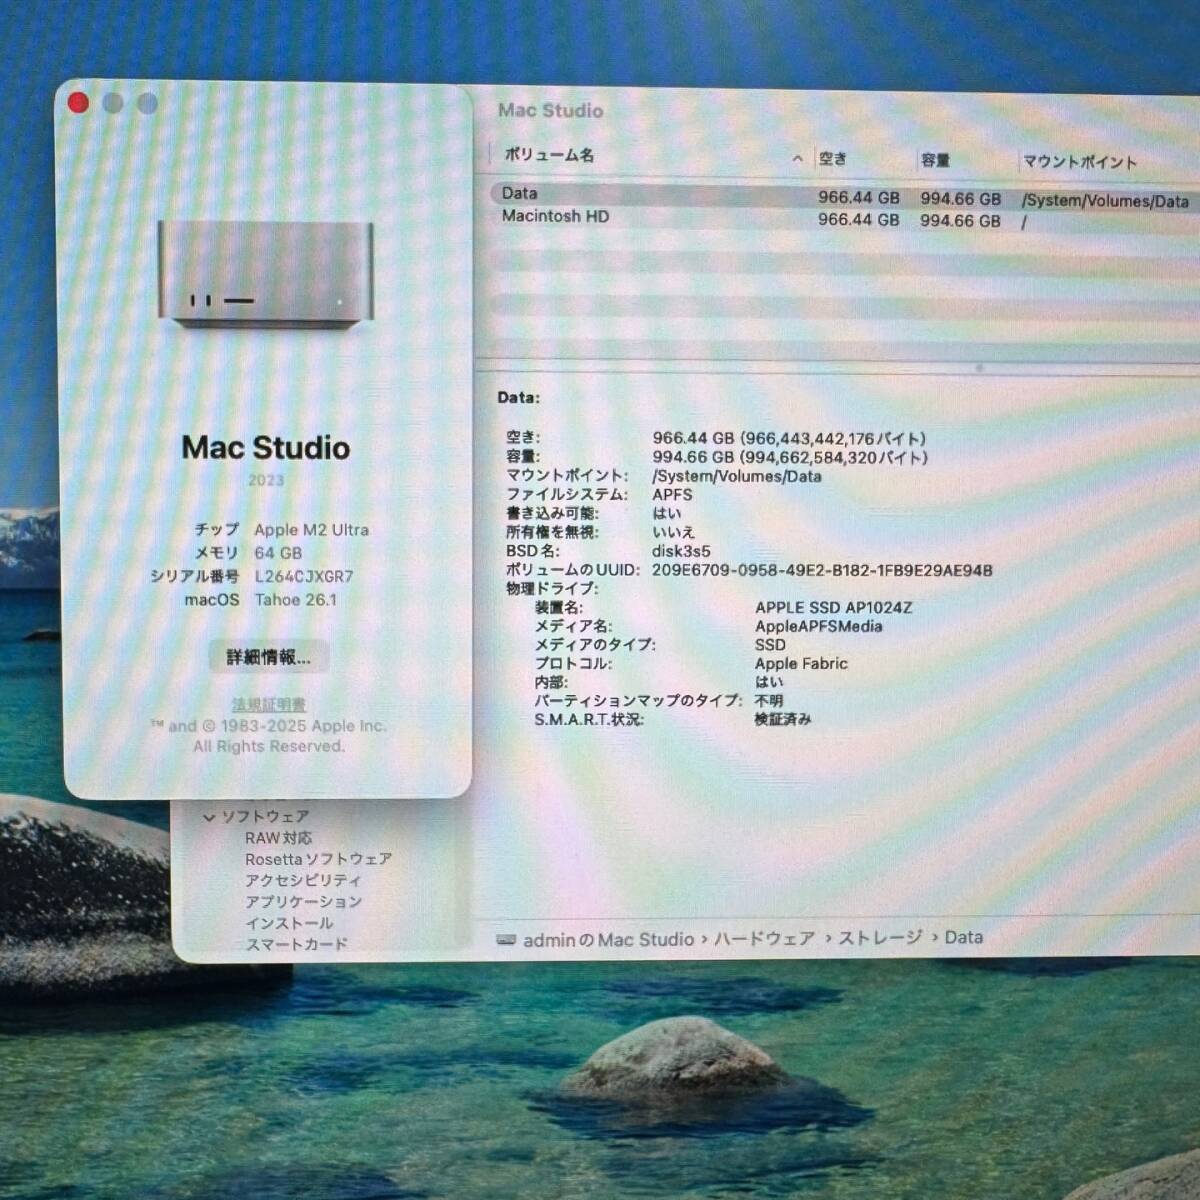The width and height of the screenshot is (1200, 1200).
Task: Click the Mac Studio window title
Action: coord(551,111)
